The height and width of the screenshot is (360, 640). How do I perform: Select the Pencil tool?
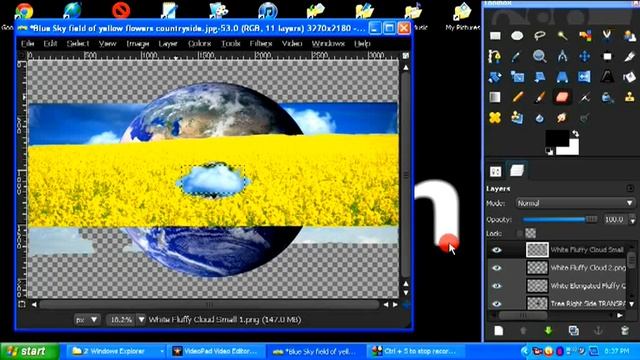[517, 97]
